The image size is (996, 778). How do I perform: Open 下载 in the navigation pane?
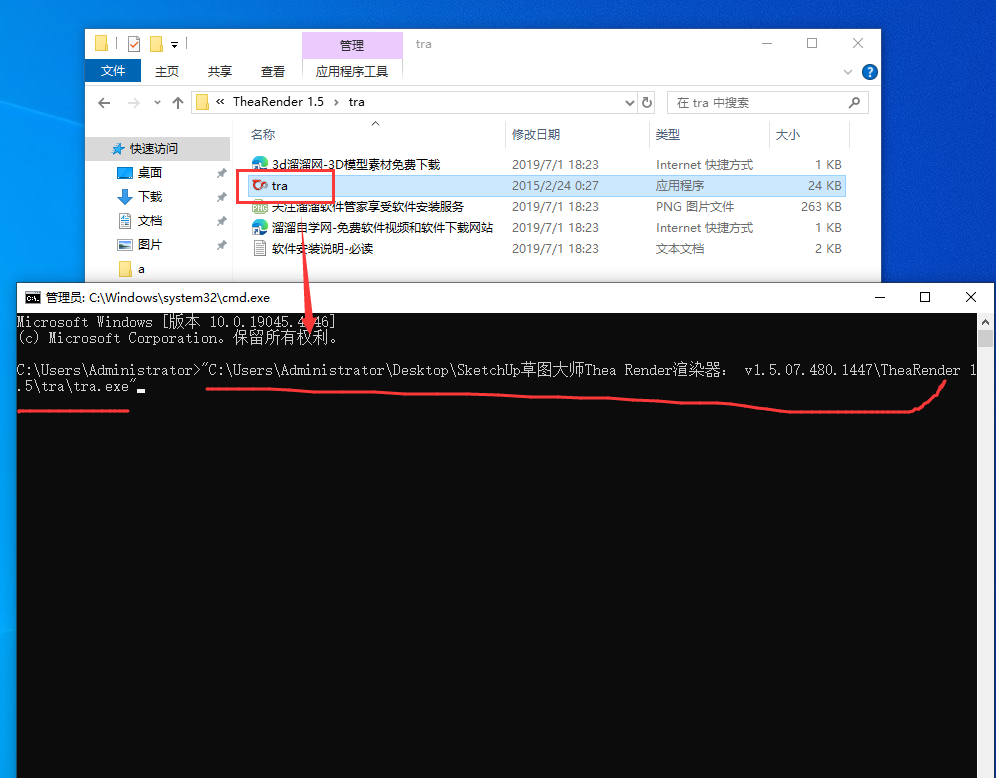click(x=150, y=197)
